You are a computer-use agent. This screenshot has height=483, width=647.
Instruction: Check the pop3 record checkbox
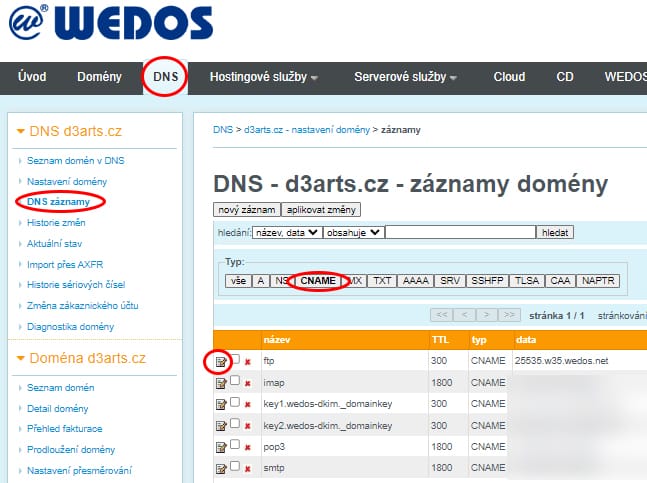pos(235,444)
